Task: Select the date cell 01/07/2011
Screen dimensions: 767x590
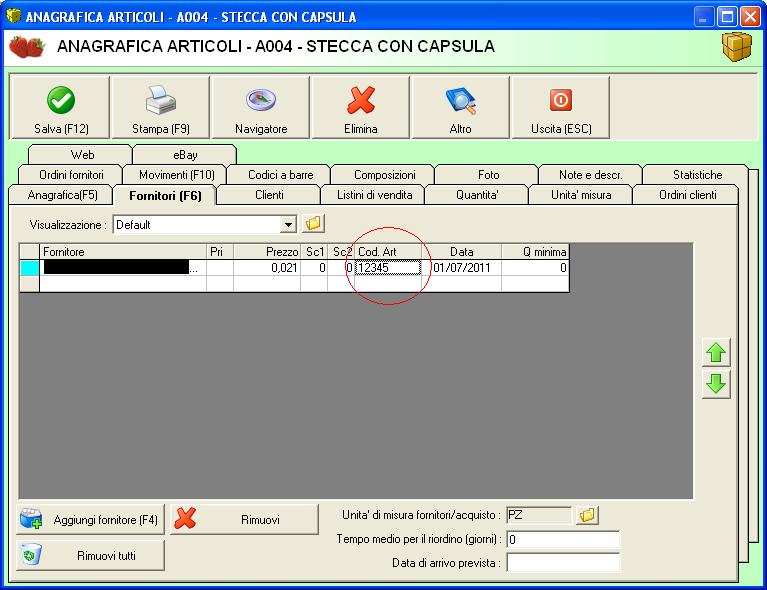Action: 461,268
